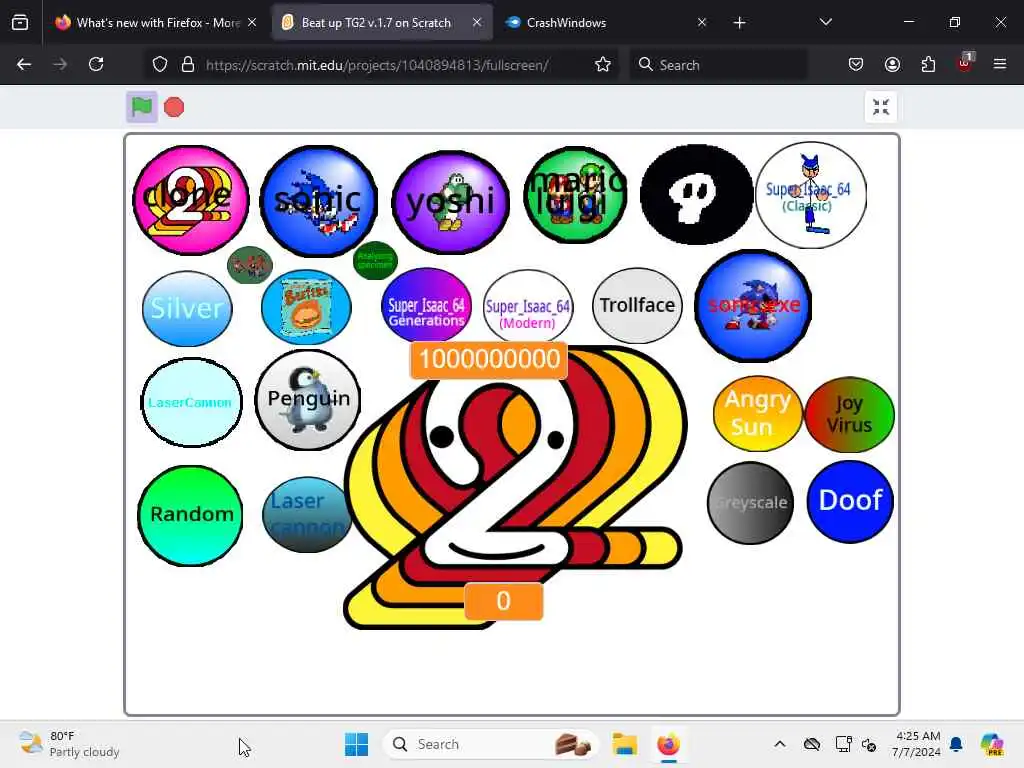Click the Random green bubble
Screen dimensions: 1024x768
tap(190, 515)
